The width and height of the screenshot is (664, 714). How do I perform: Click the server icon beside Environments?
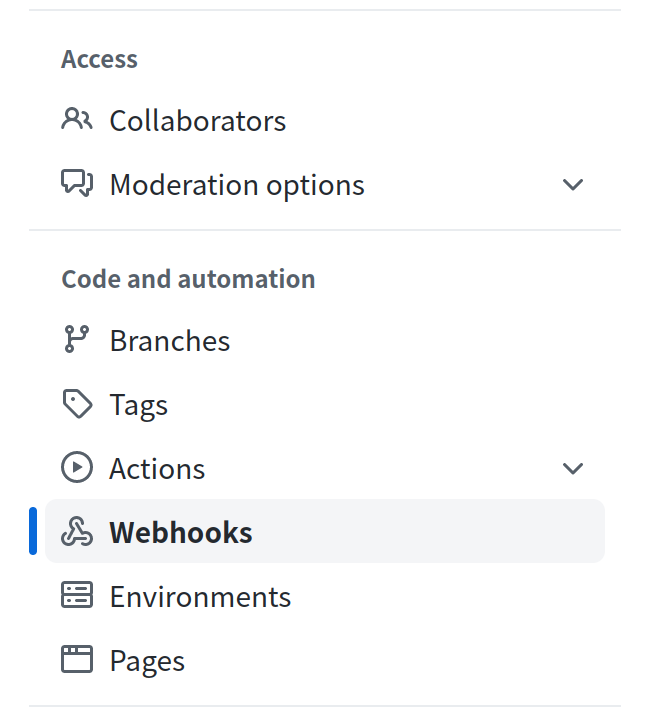76,596
